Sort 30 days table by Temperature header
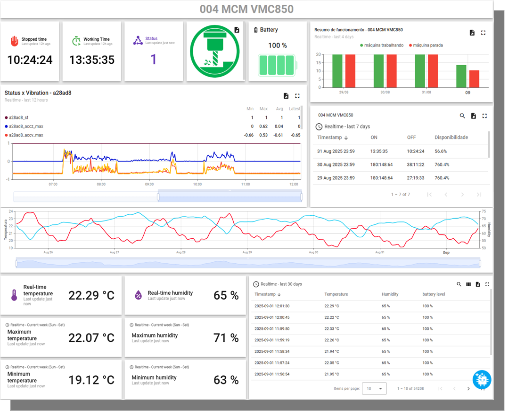This screenshot has width=505, height=411. (336, 294)
